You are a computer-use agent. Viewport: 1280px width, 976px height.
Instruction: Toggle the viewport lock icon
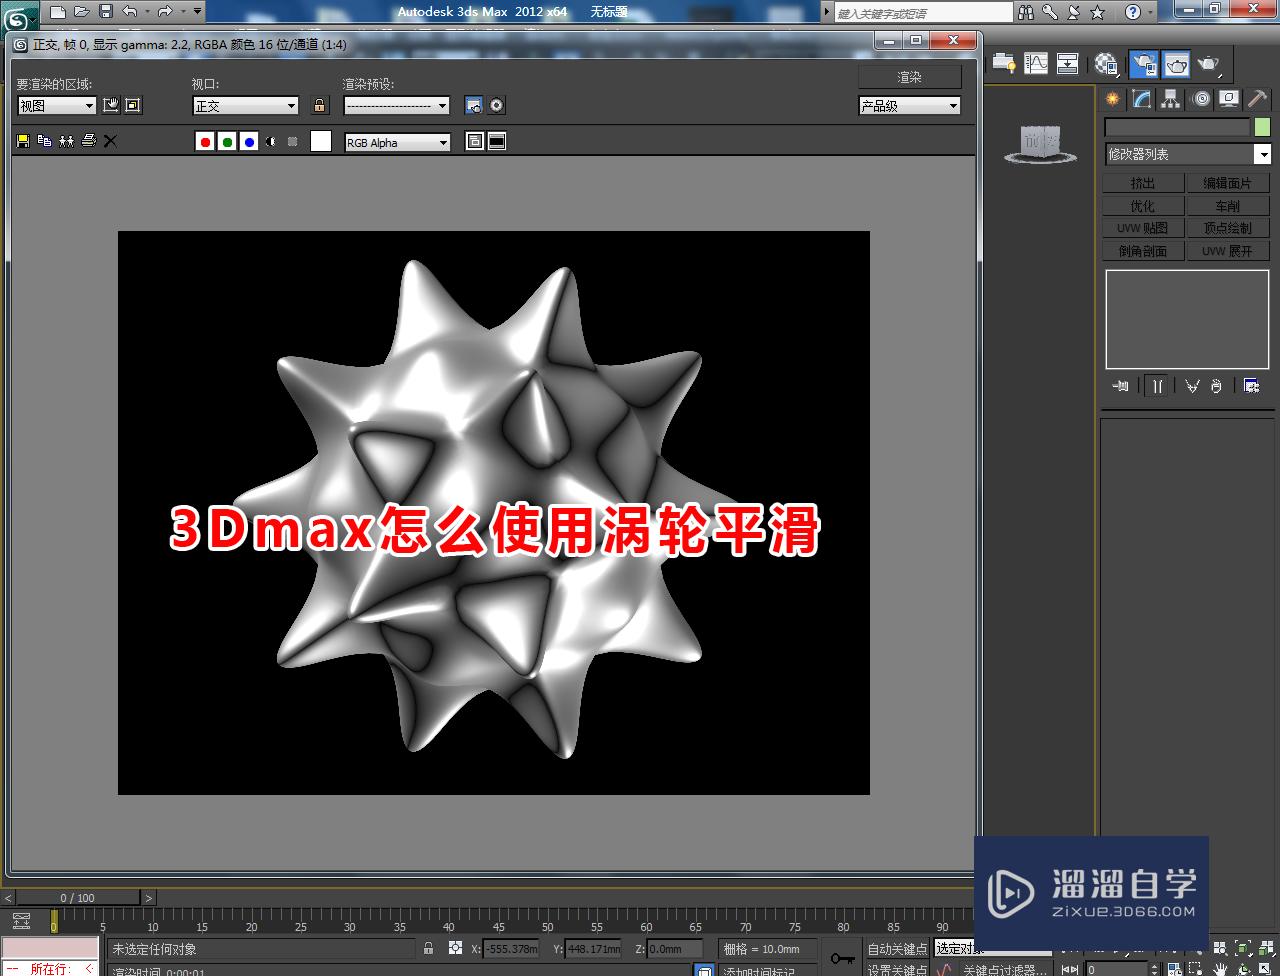[x=319, y=105]
